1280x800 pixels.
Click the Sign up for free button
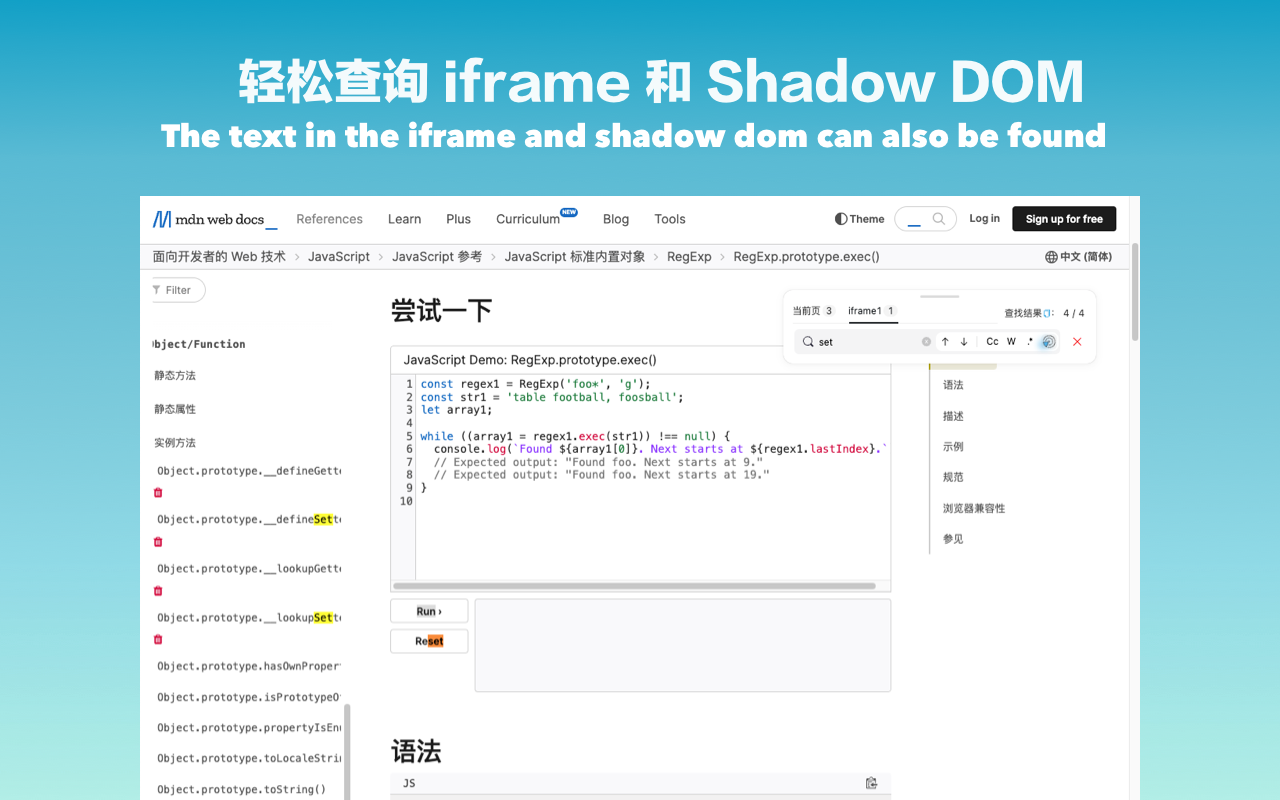point(1064,219)
